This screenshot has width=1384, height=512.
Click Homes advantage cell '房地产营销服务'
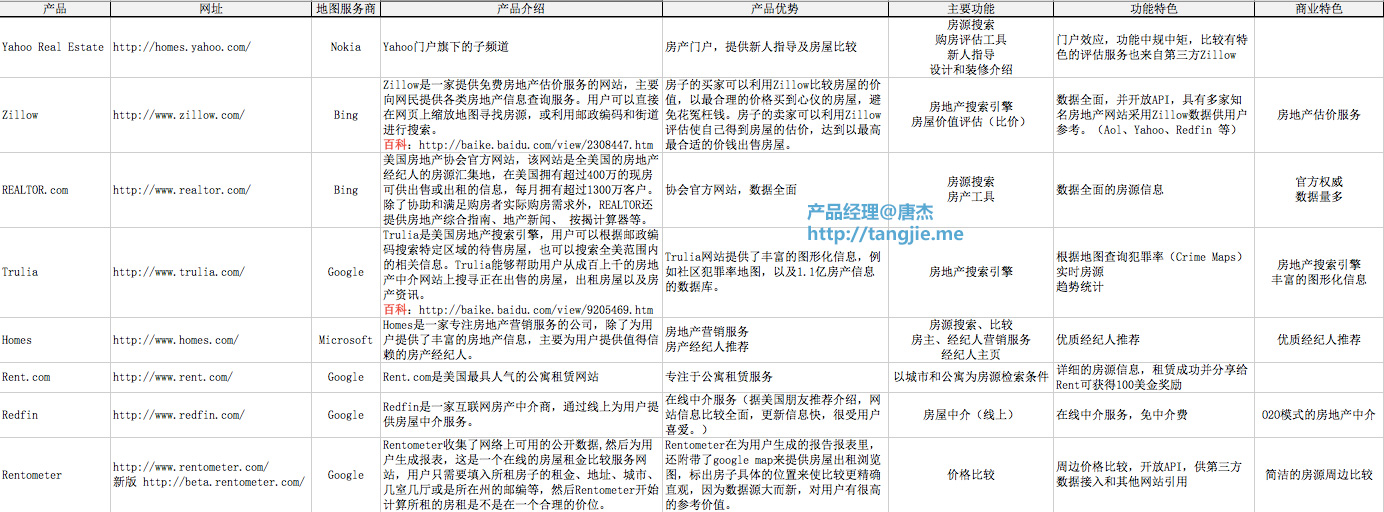pyautogui.click(x=775, y=340)
